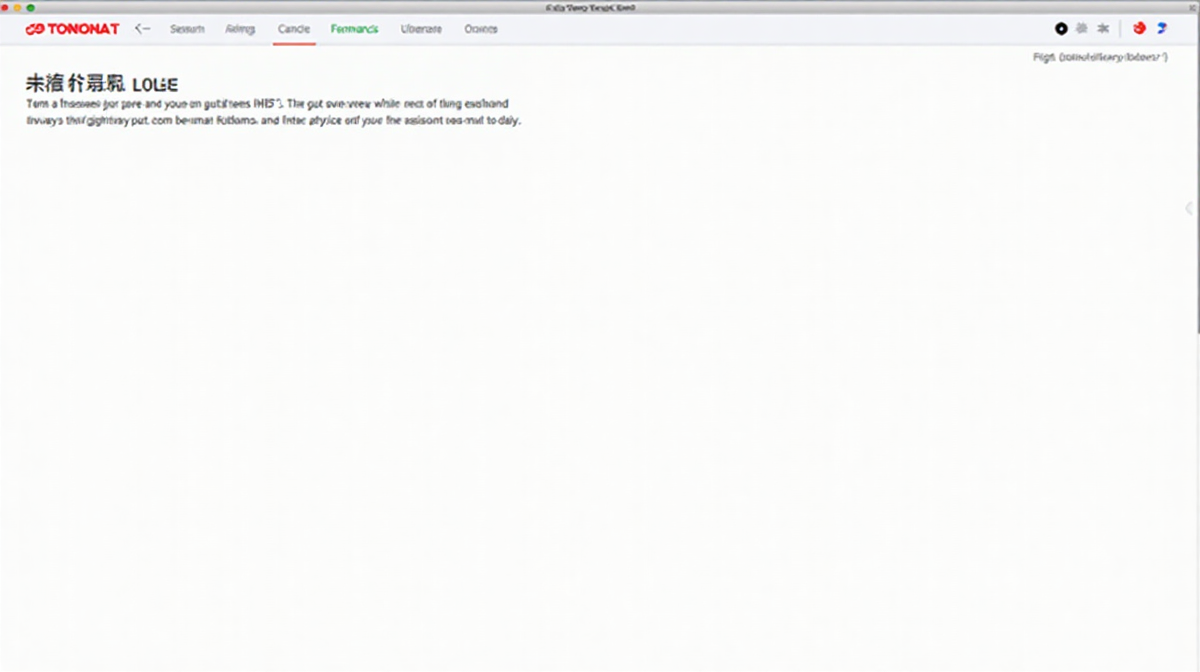Screen dimensions: 1200x672
Task: Switch to the Sessum tab
Action: click(x=187, y=29)
